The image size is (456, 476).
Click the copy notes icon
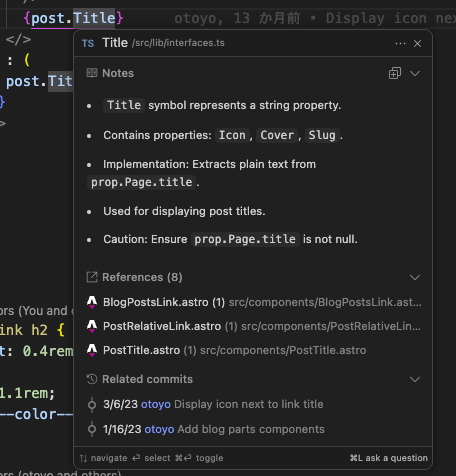tap(395, 73)
